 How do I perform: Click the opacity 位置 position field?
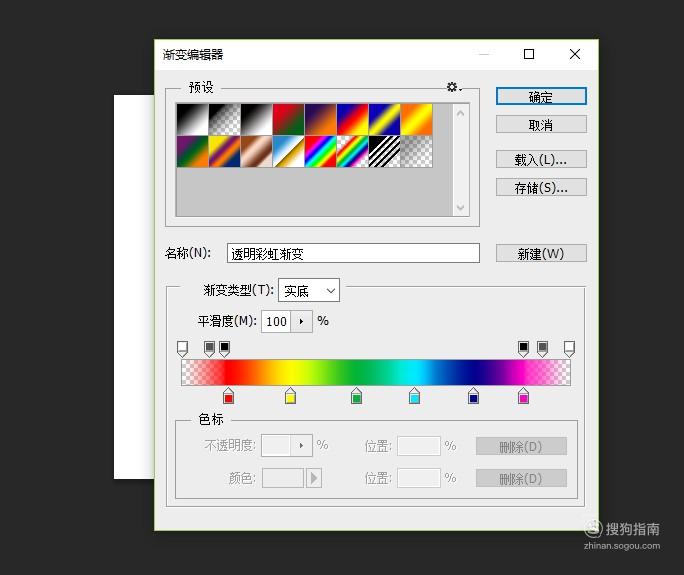(x=419, y=446)
